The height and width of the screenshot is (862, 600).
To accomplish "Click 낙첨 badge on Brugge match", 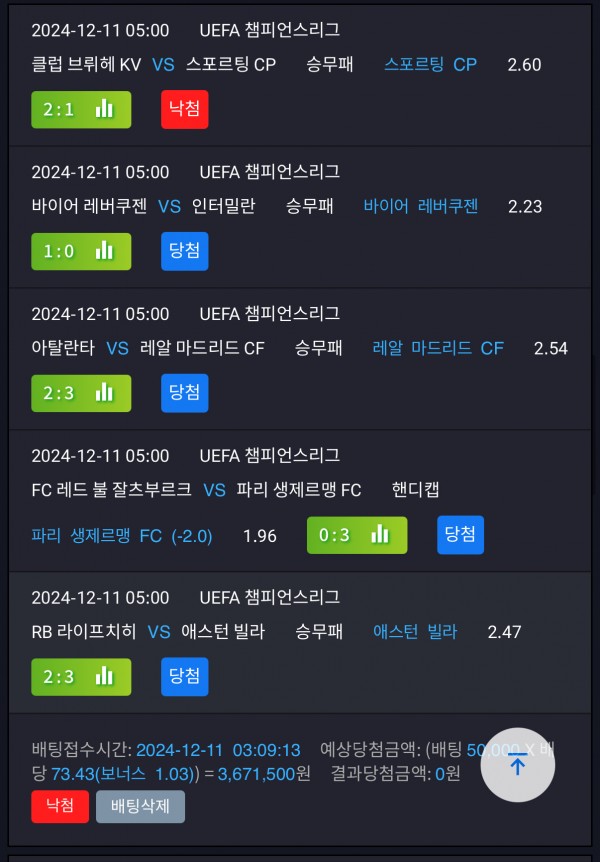I will (185, 109).
